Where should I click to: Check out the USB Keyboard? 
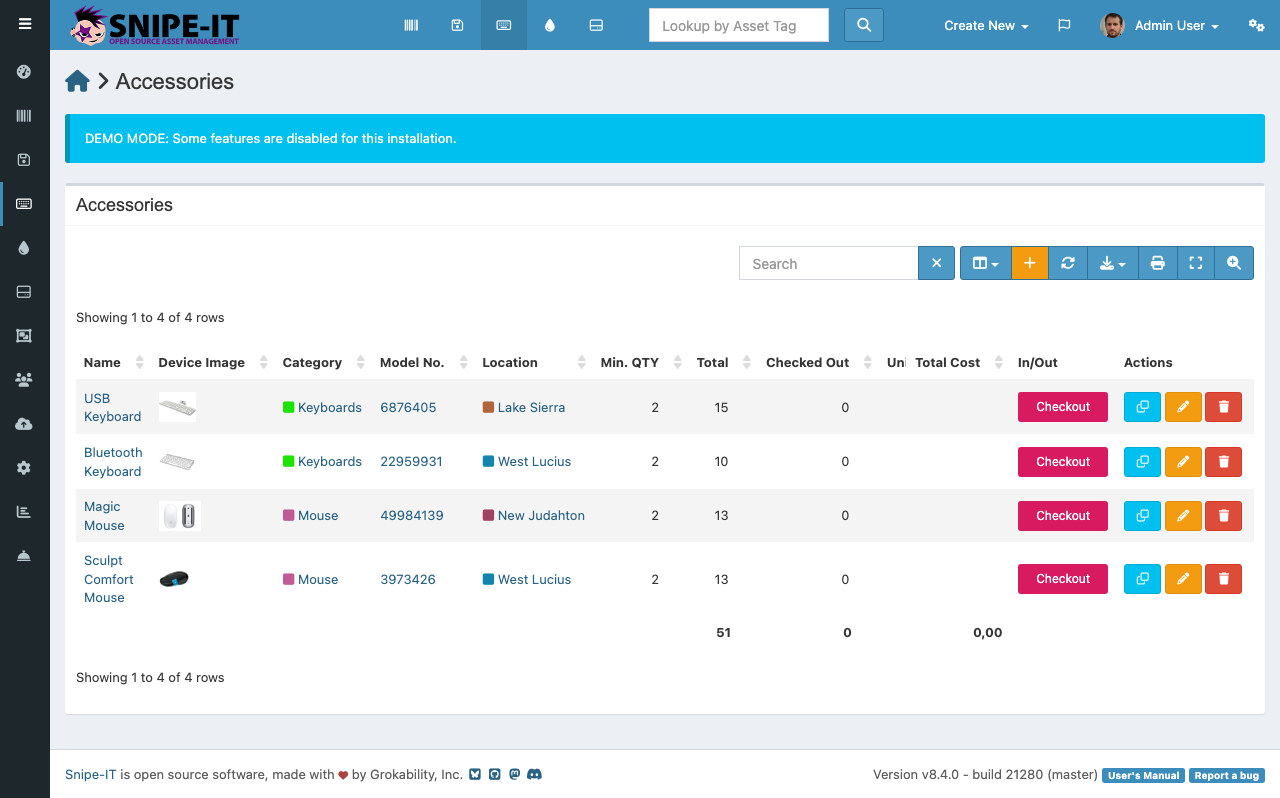1063,407
